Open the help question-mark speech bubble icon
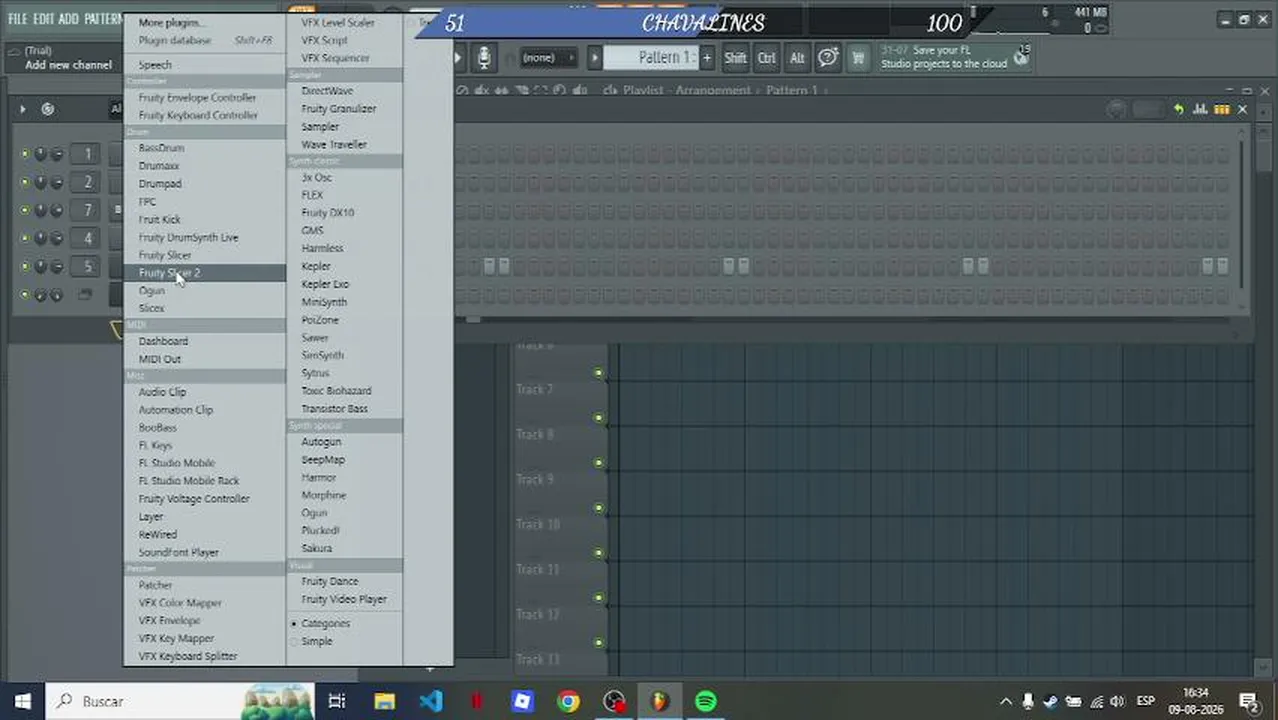 pos(828,58)
